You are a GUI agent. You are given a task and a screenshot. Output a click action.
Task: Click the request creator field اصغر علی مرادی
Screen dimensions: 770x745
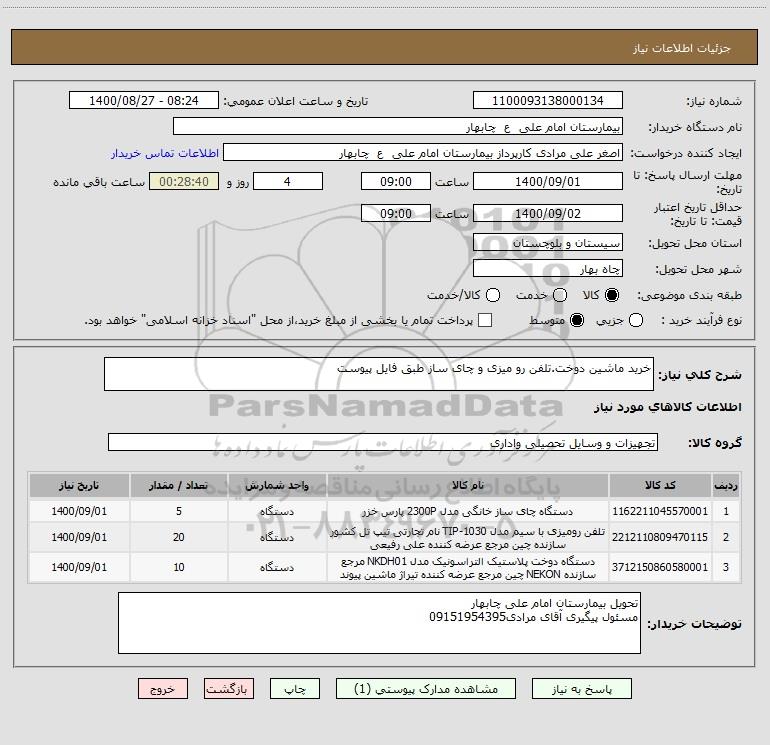pyautogui.click(x=423, y=153)
